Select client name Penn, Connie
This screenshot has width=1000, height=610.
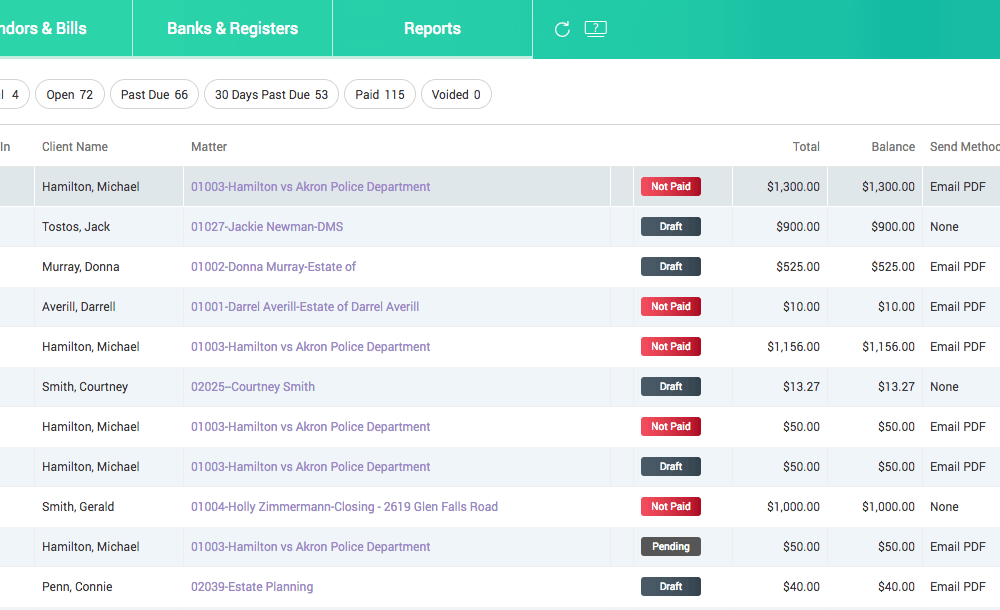click(77, 586)
